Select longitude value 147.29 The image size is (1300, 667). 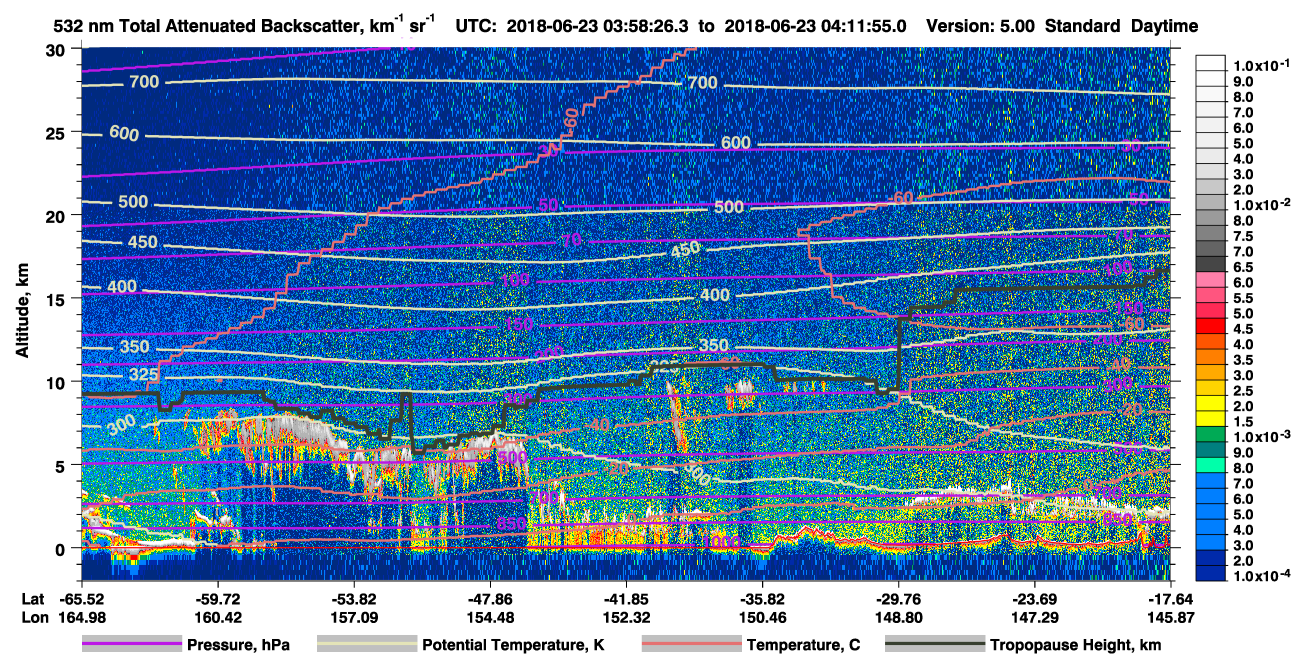1034,616
